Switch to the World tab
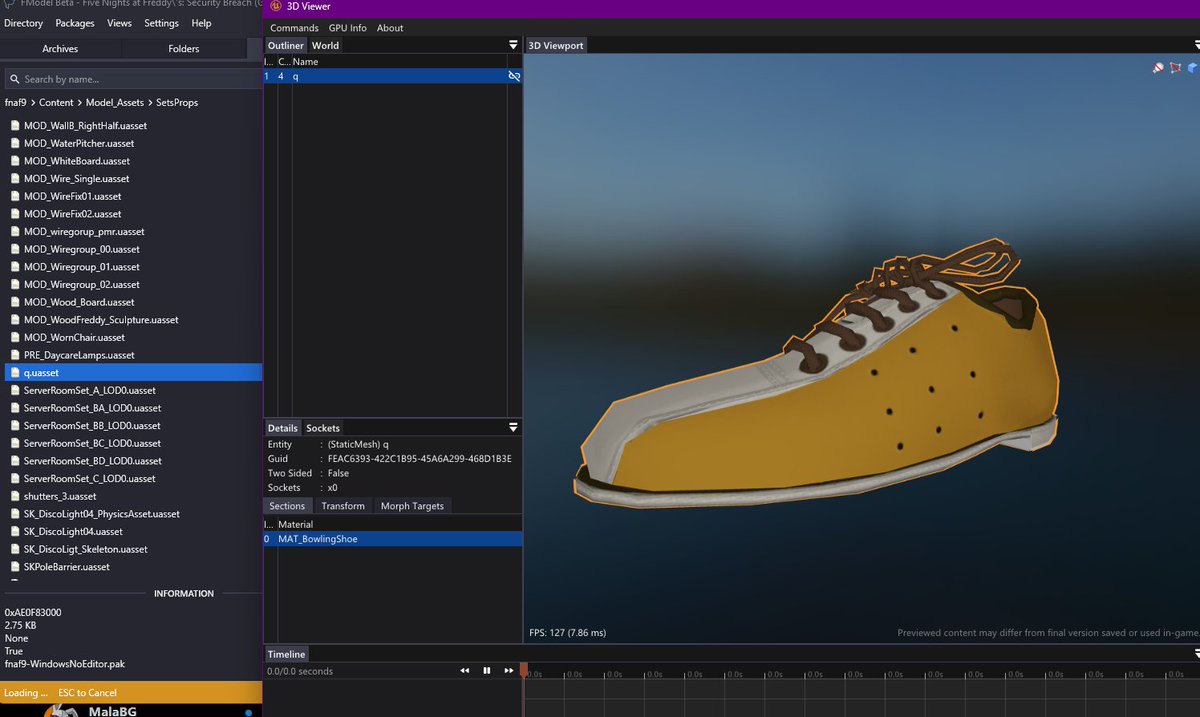The image size is (1200, 717). 325,45
